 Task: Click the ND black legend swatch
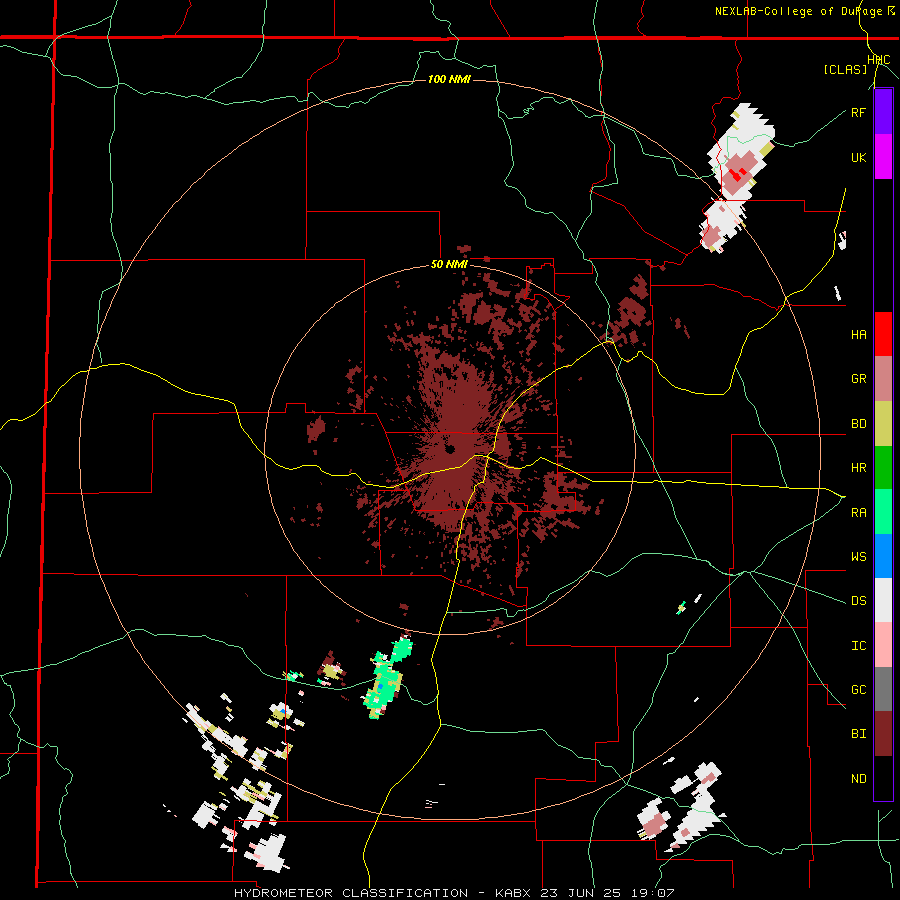click(883, 778)
